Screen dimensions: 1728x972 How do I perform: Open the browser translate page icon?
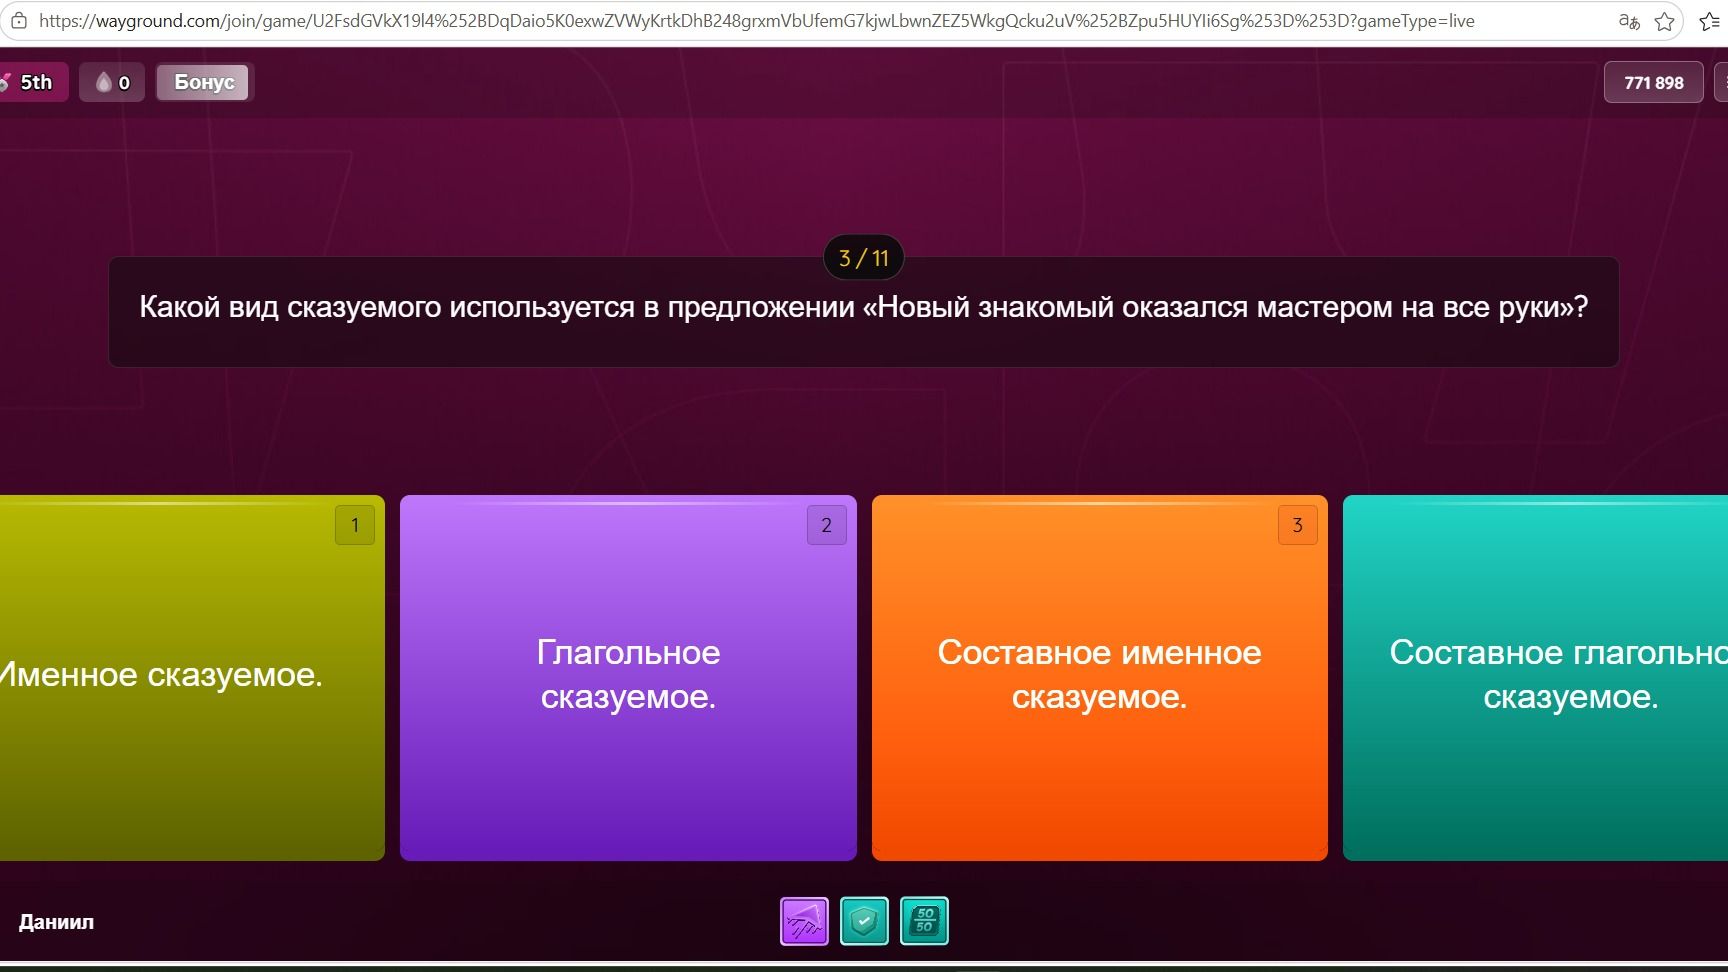[1629, 21]
